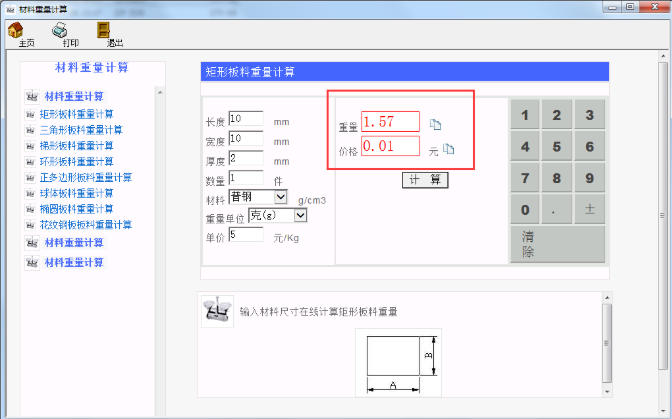
Task: Open the 矩形板料重量计算 sidebar link
Action: point(77,114)
